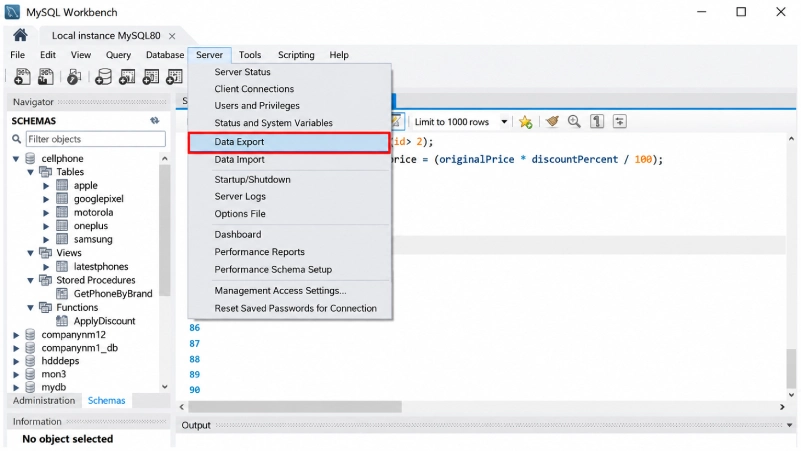The image size is (801, 451).
Task: Toggle invisible characters icon in editor toolbar
Action: (597, 122)
